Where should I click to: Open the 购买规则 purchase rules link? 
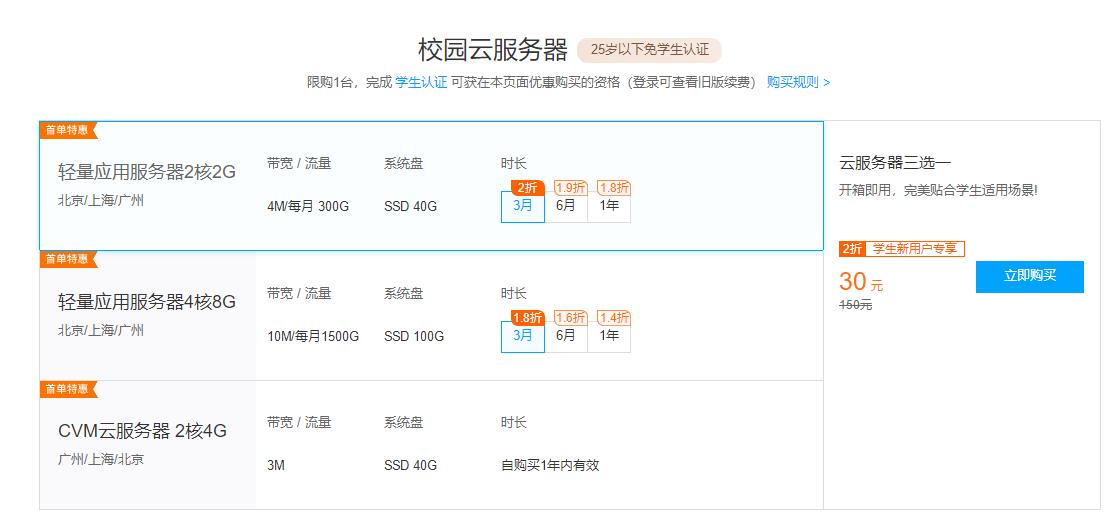coord(799,82)
